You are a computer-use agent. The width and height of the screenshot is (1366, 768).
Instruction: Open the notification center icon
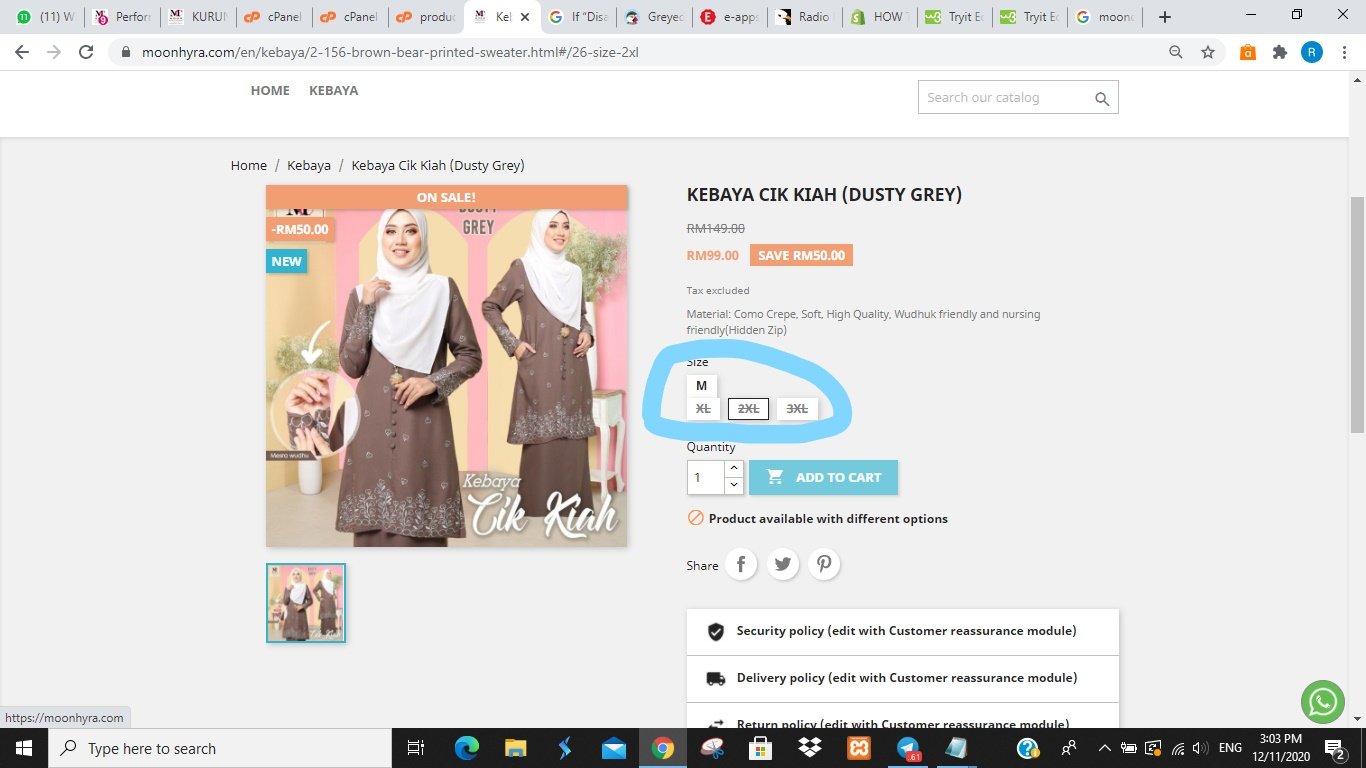click(x=1336, y=748)
